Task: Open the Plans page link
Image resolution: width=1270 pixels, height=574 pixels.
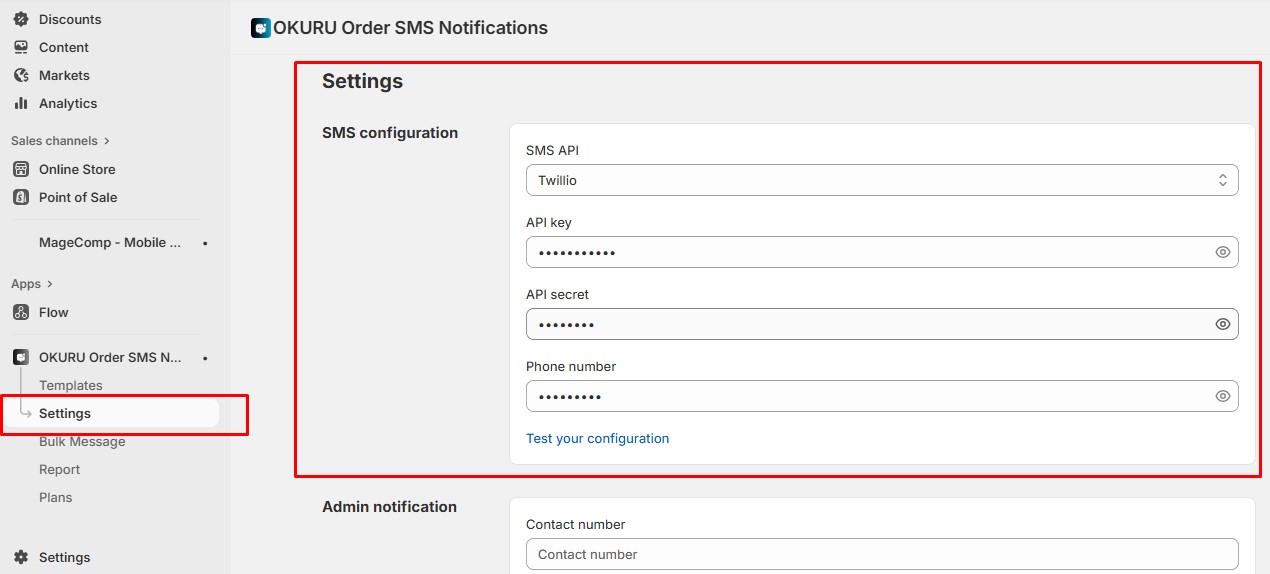Action: pyautogui.click(x=55, y=497)
